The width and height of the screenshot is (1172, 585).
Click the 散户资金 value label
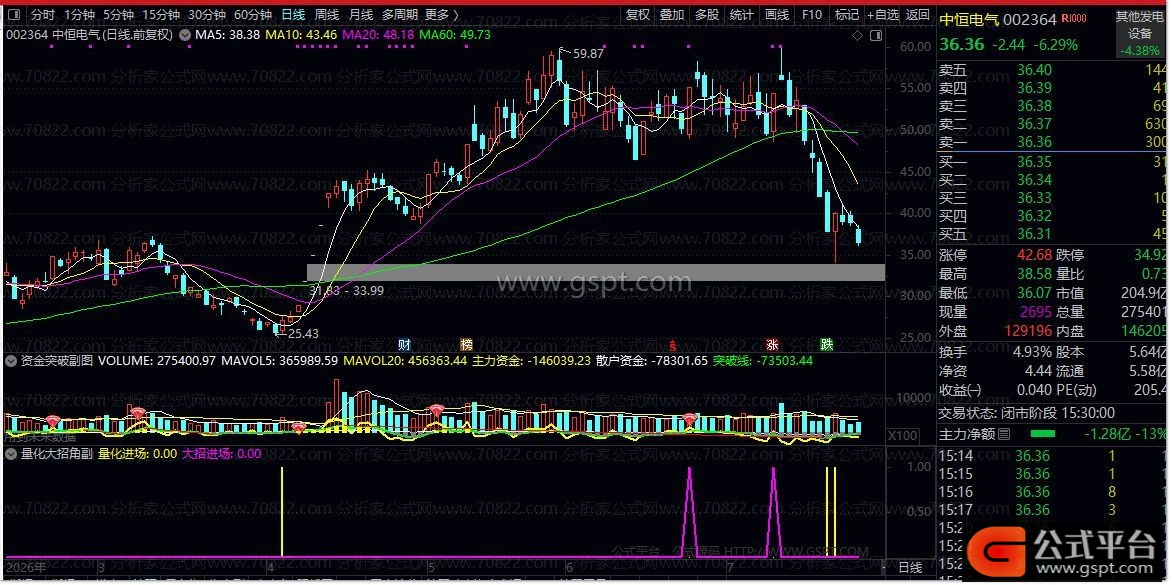click(x=651, y=361)
